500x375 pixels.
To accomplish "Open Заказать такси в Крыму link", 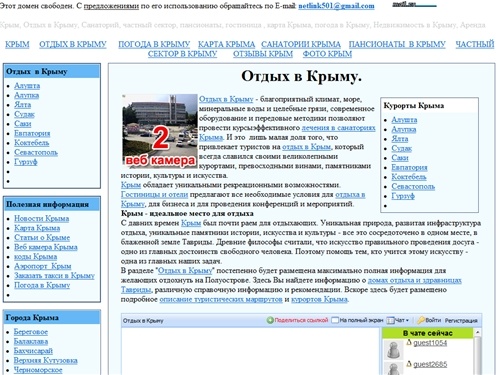I will pyautogui.click(x=54, y=276).
